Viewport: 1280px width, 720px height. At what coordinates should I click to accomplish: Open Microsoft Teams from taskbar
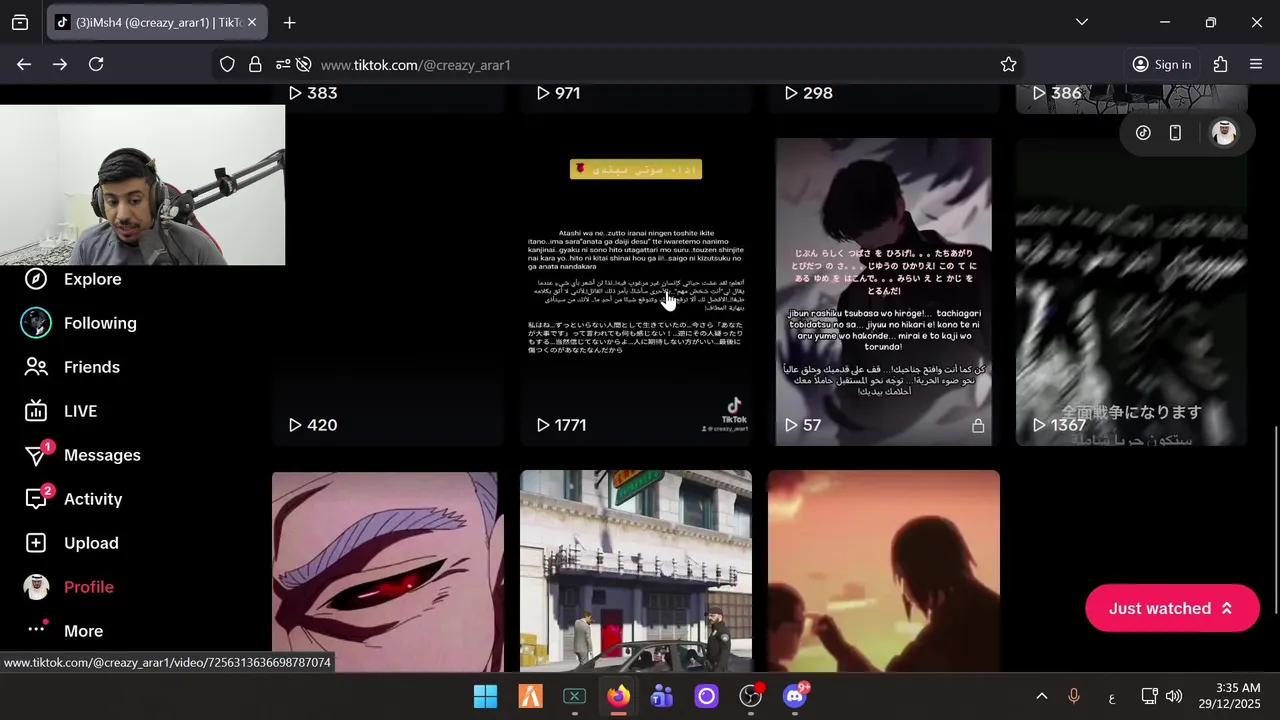[x=662, y=696]
